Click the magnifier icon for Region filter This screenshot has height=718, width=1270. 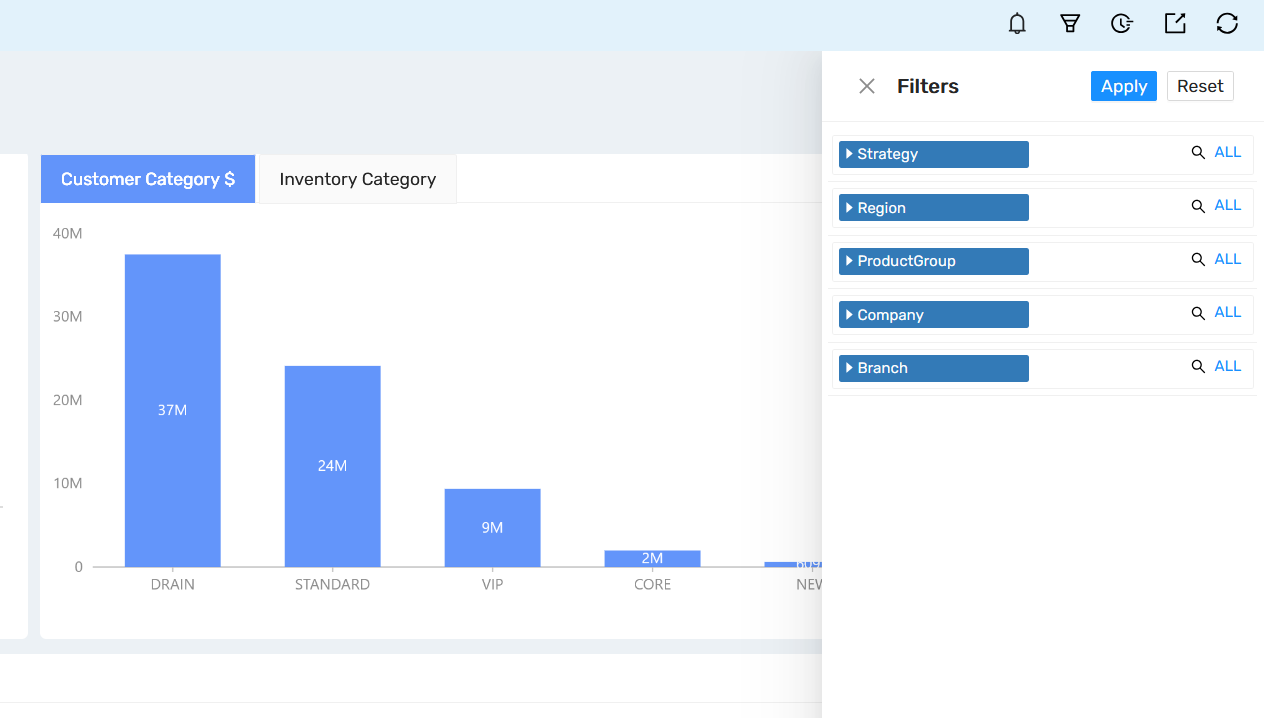point(1198,204)
